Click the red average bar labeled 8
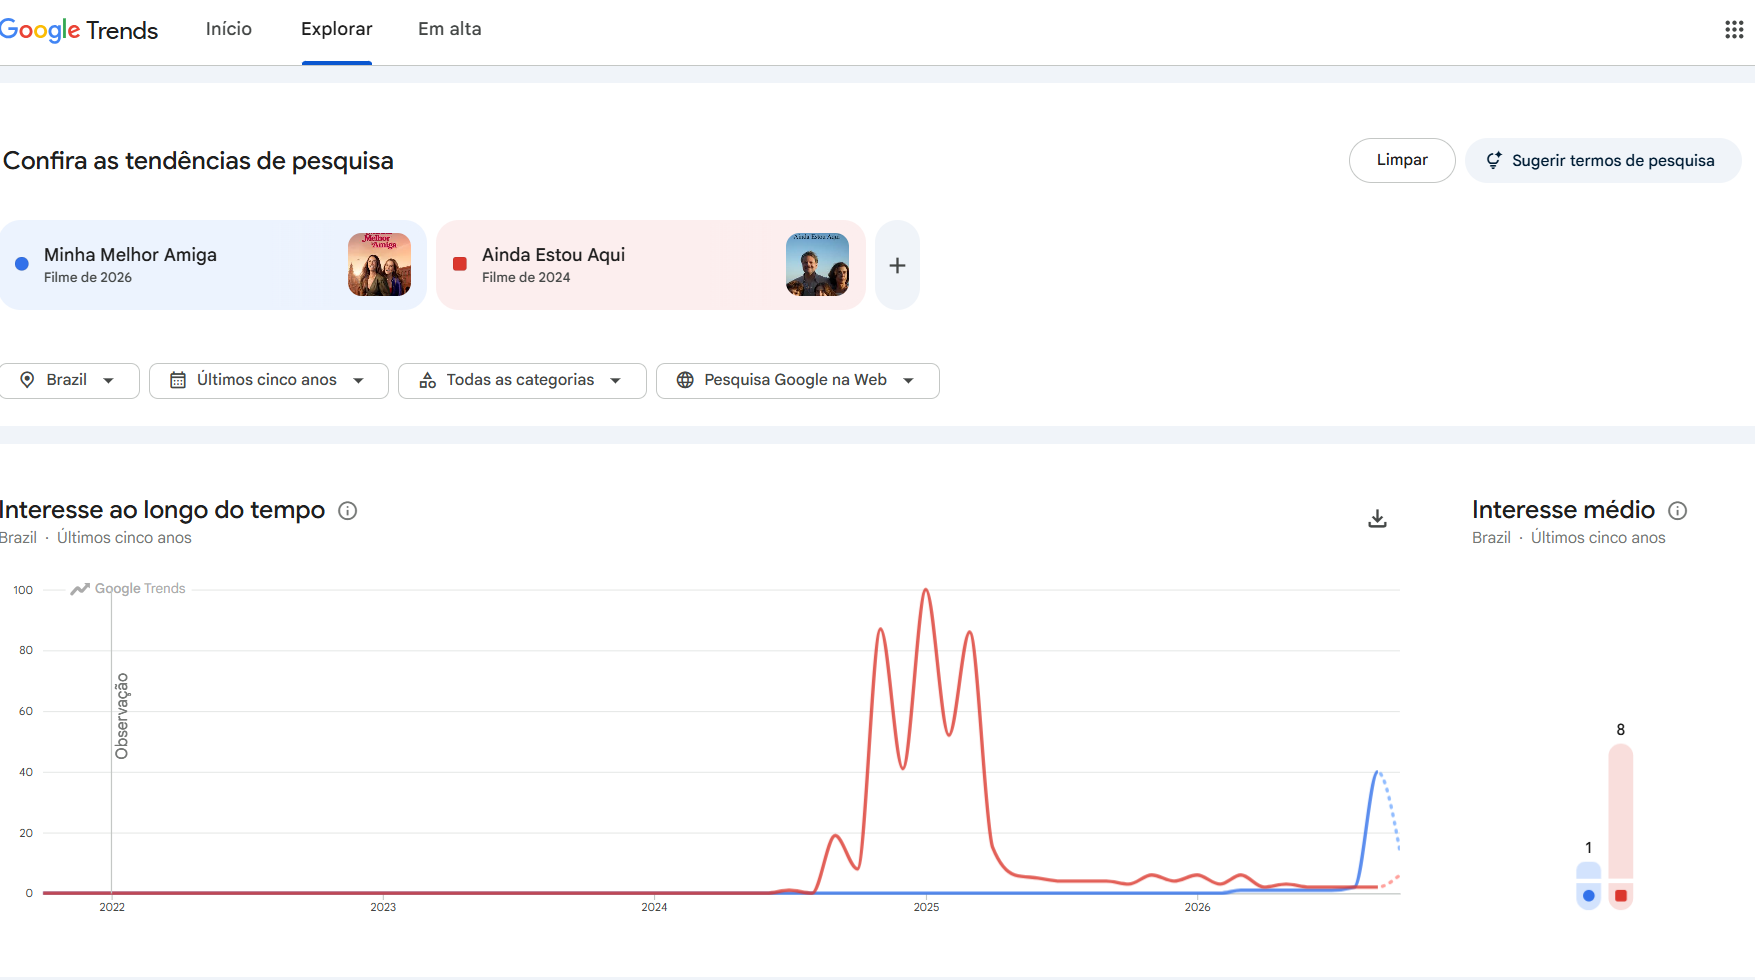The image size is (1755, 980). [x=1621, y=826]
